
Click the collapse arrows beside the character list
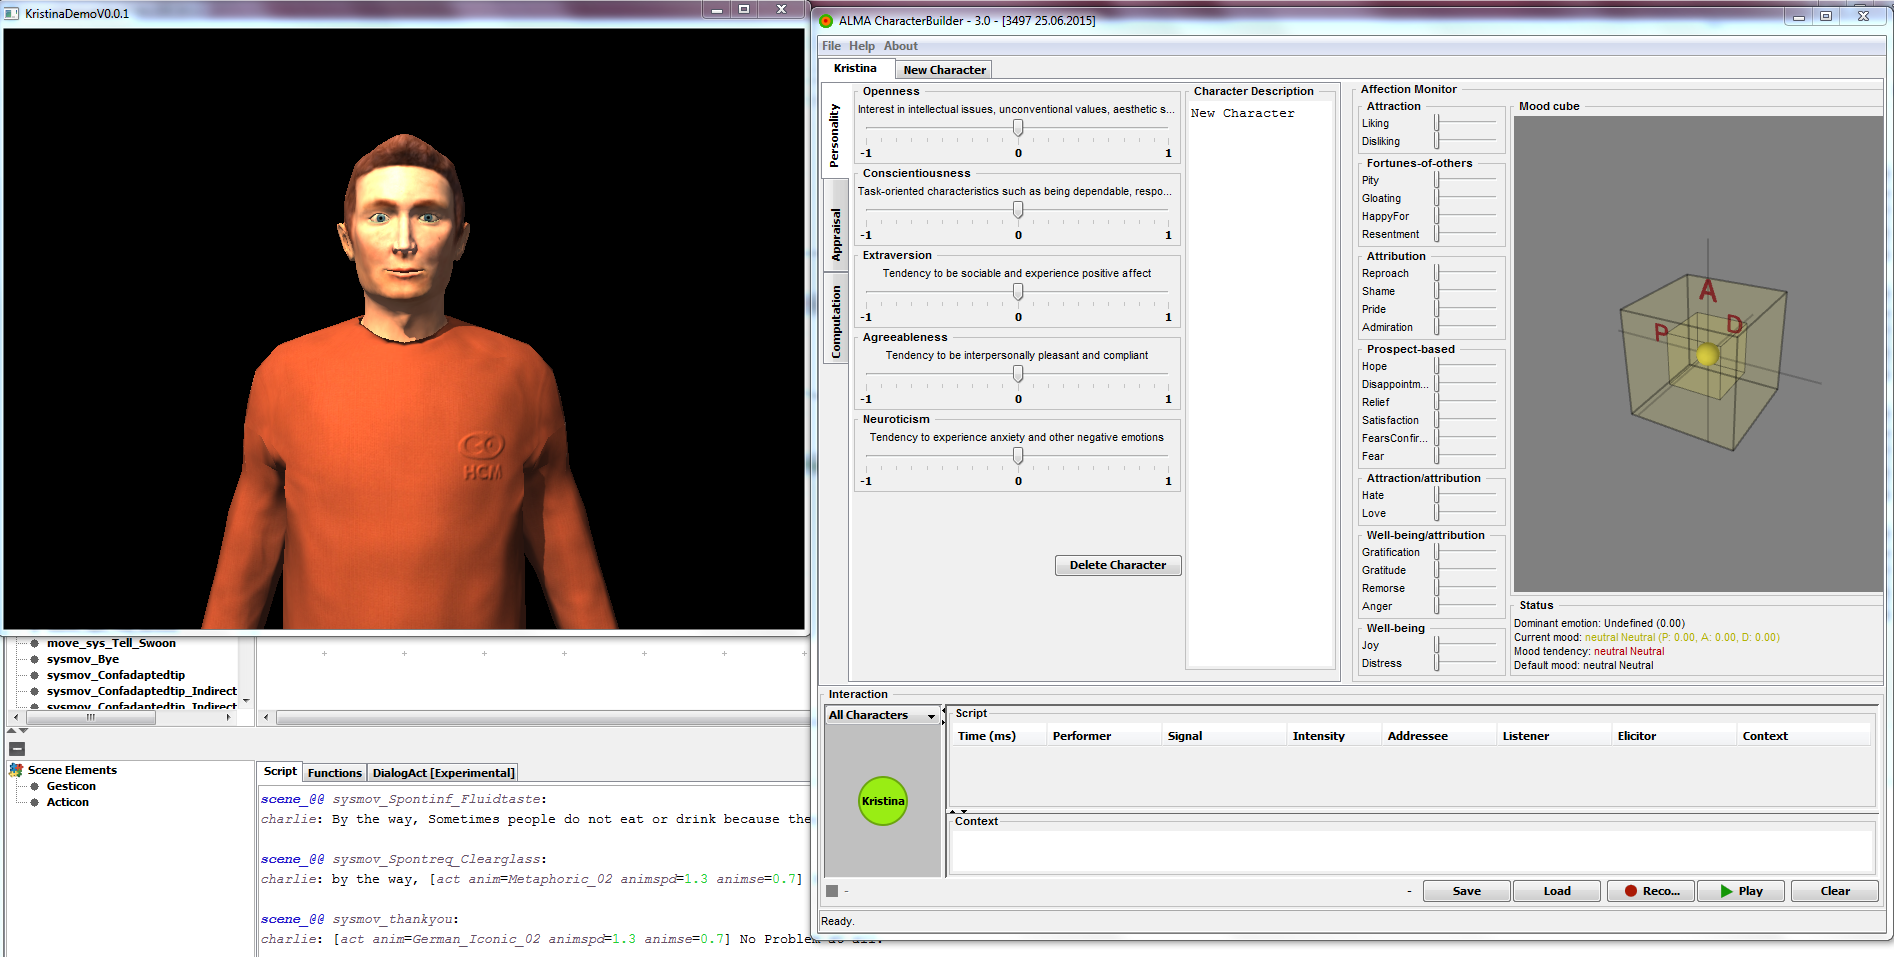point(944,715)
